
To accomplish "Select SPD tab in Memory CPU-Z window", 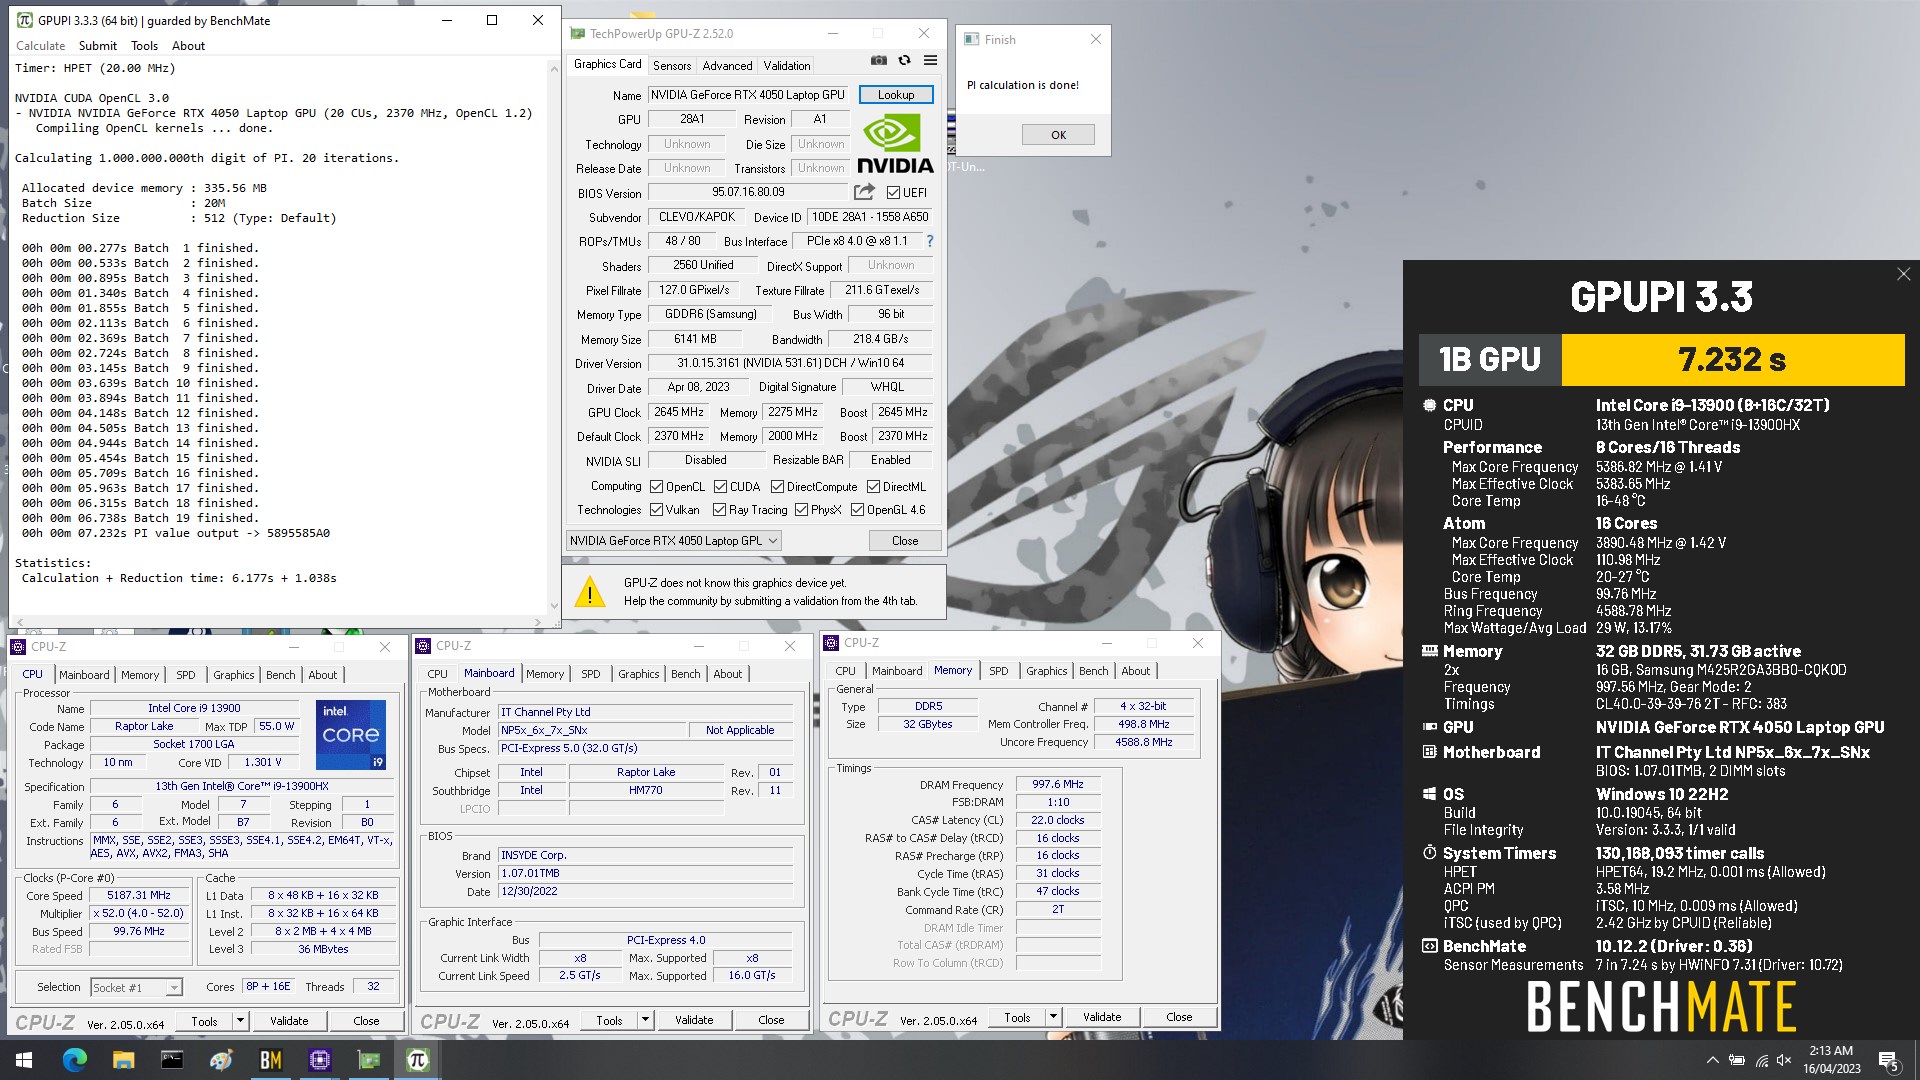I will click(x=998, y=671).
